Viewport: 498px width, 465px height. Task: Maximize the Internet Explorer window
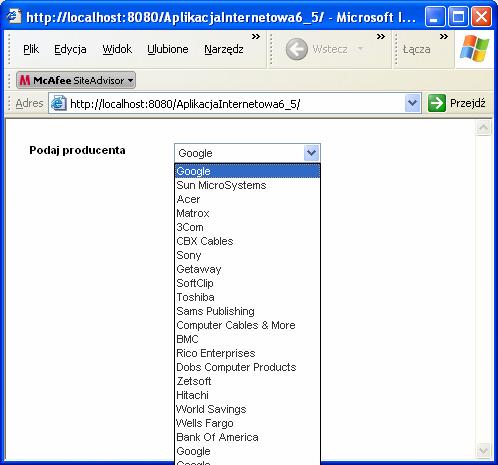point(458,16)
